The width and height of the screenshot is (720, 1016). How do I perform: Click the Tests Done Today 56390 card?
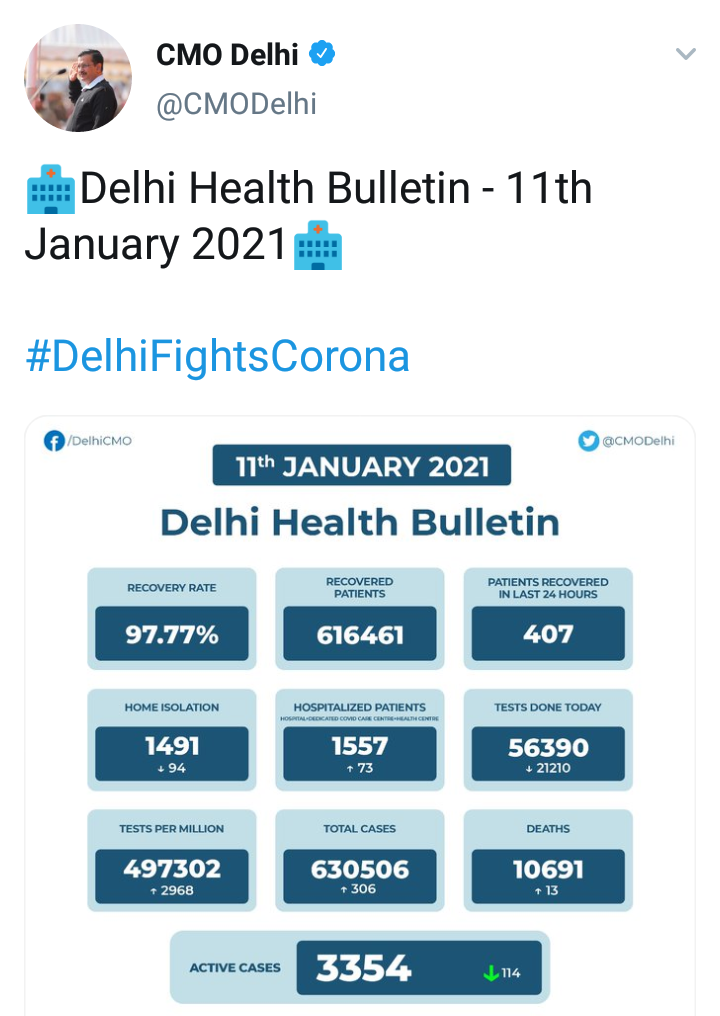click(548, 740)
